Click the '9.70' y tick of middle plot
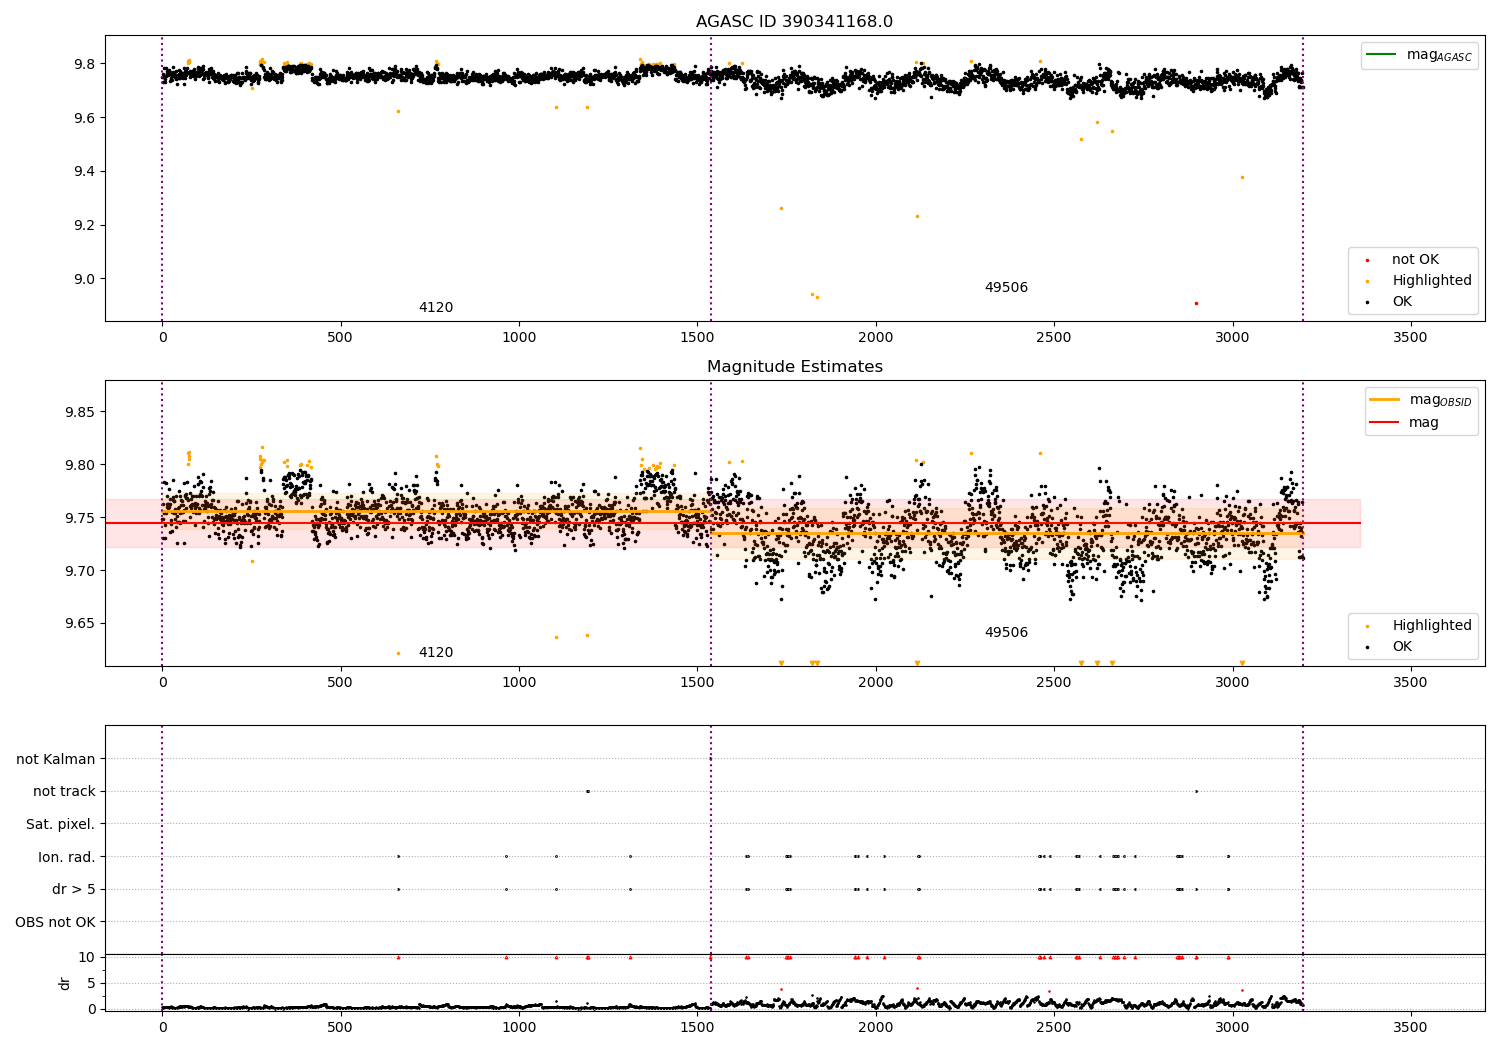Viewport: 1500px width, 1050px height. point(79,571)
